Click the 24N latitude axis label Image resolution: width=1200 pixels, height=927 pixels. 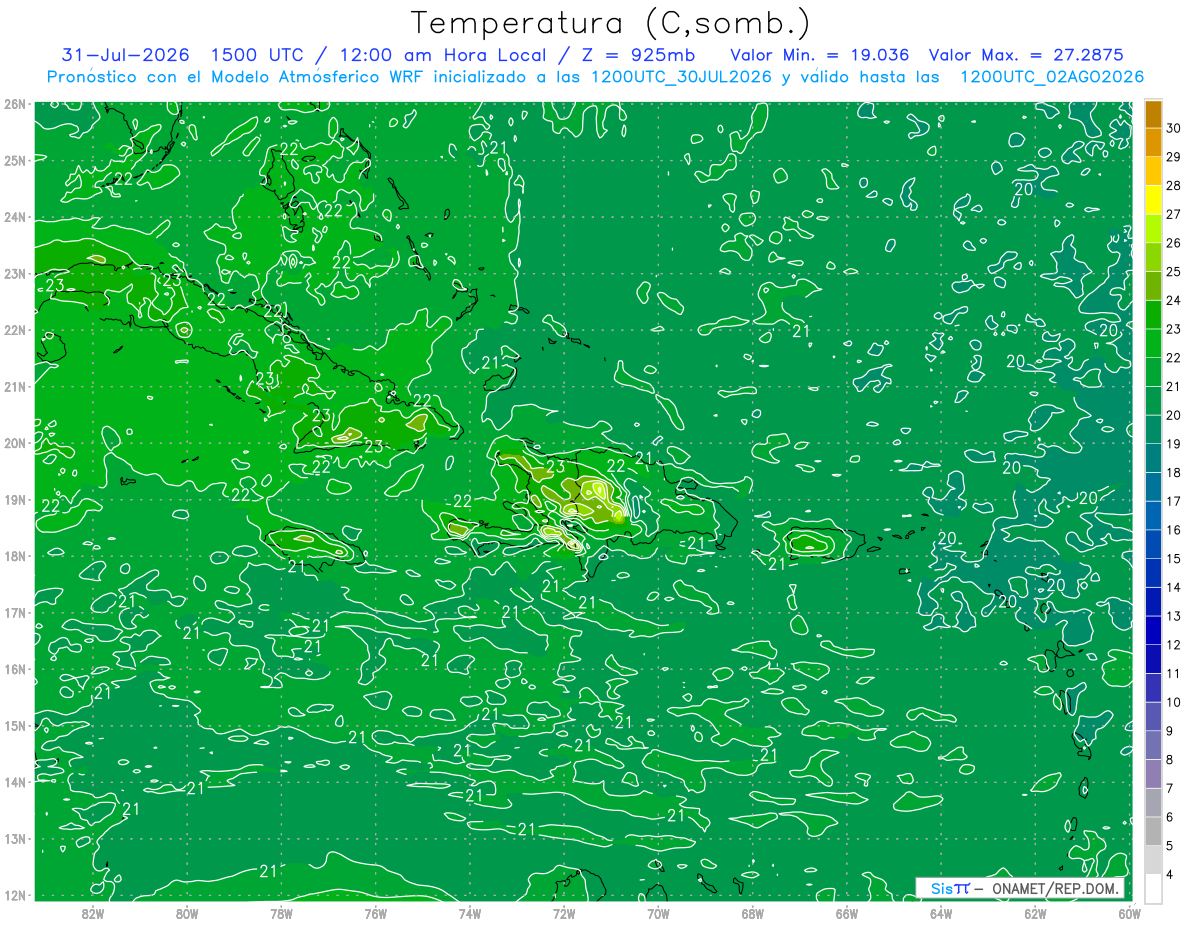(14, 217)
